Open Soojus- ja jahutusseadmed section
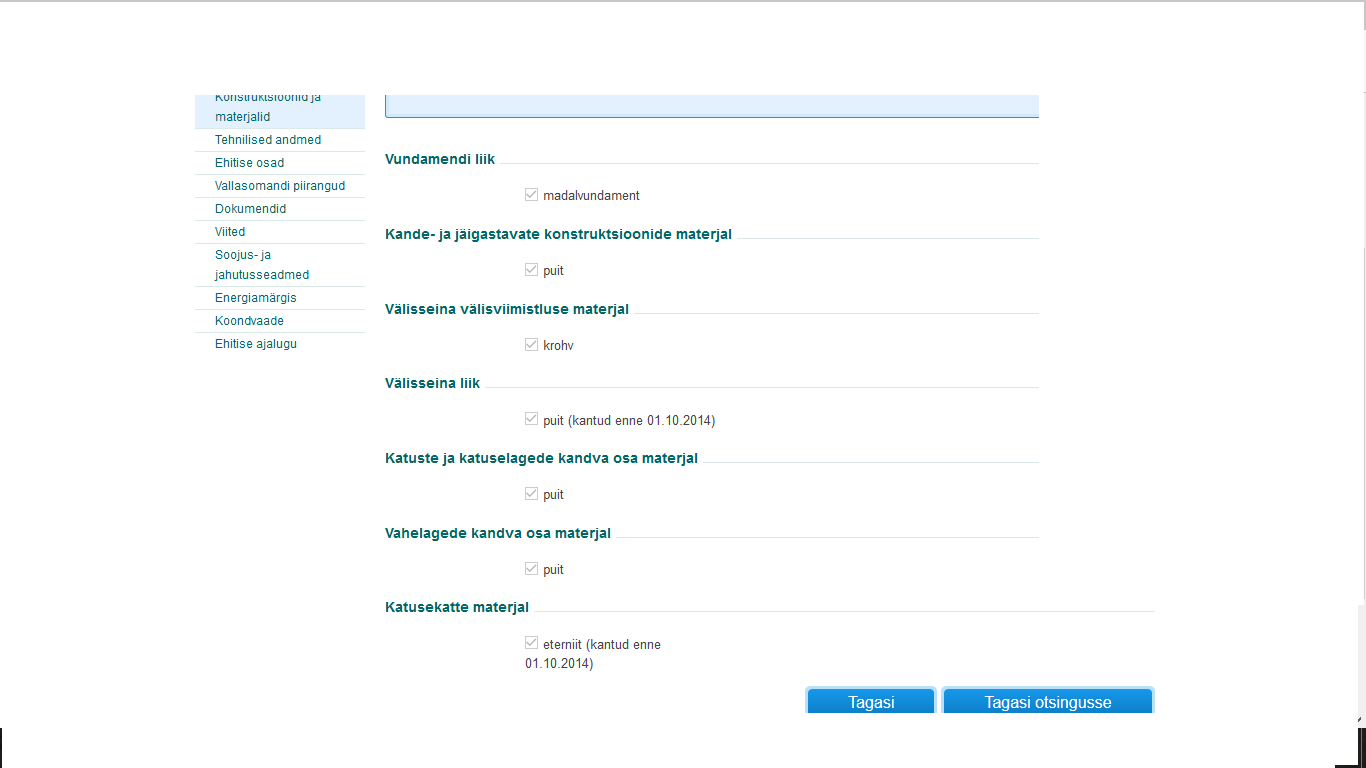1366x768 pixels. coord(262,265)
